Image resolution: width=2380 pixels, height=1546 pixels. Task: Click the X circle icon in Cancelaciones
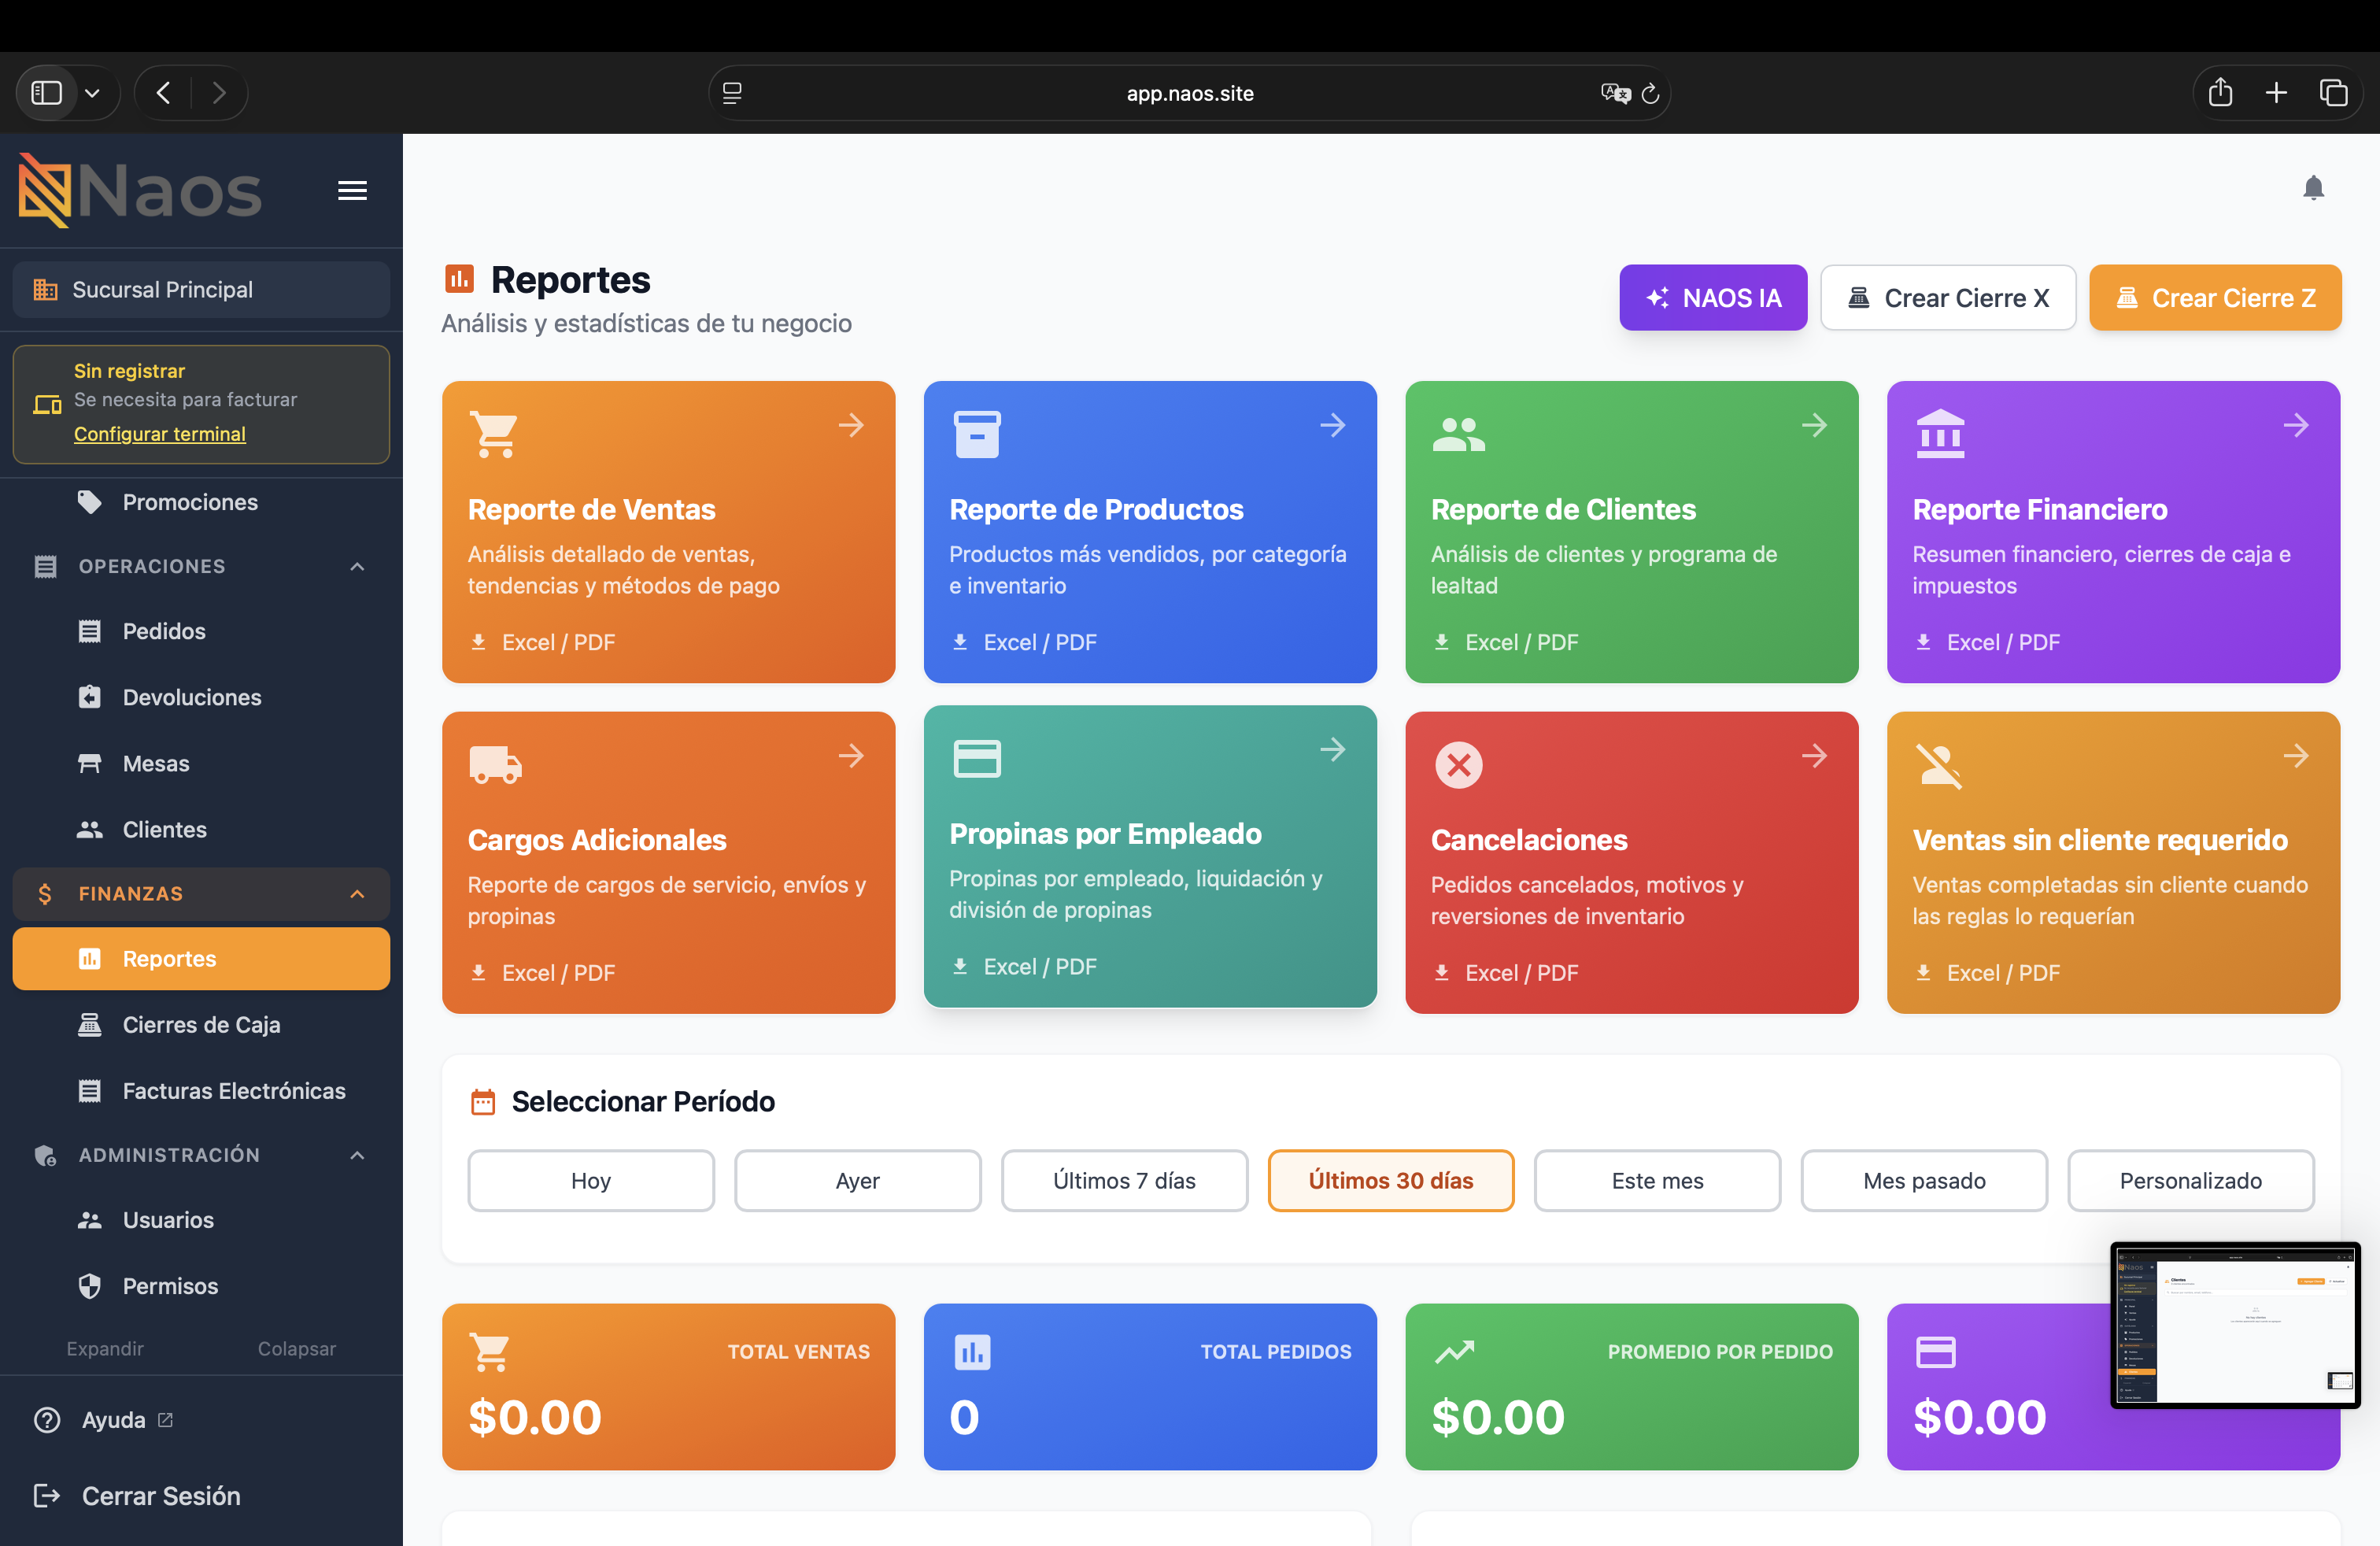1458,765
